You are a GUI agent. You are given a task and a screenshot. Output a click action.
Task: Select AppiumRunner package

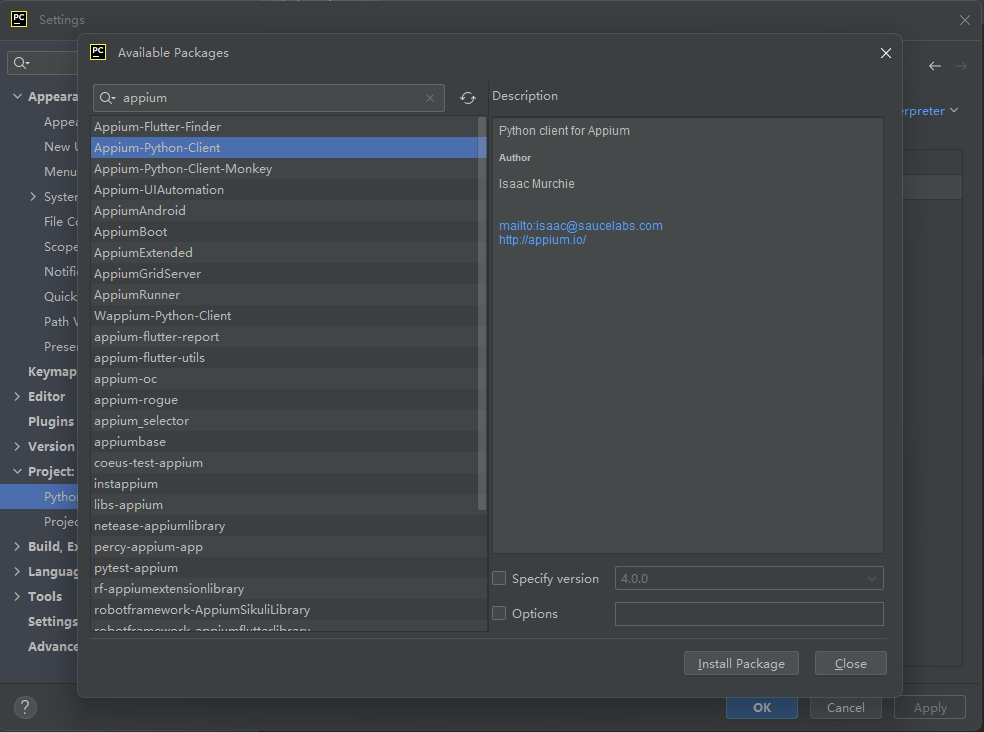pos(284,295)
